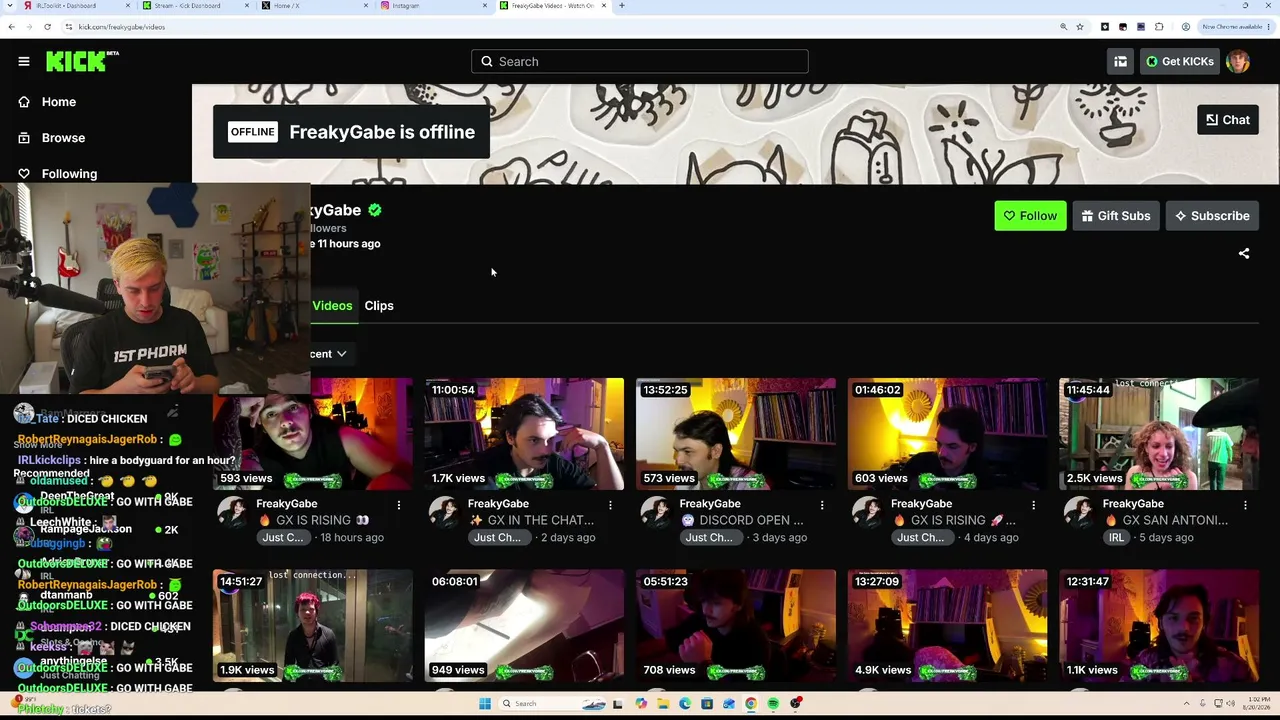Open Chrome from the taskbar
The height and width of the screenshot is (720, 1280).
[x=751, y=704]
